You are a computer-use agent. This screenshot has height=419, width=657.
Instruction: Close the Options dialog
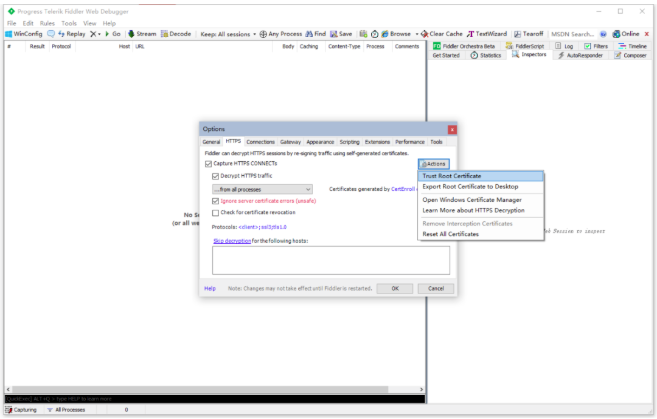point(452,129)
